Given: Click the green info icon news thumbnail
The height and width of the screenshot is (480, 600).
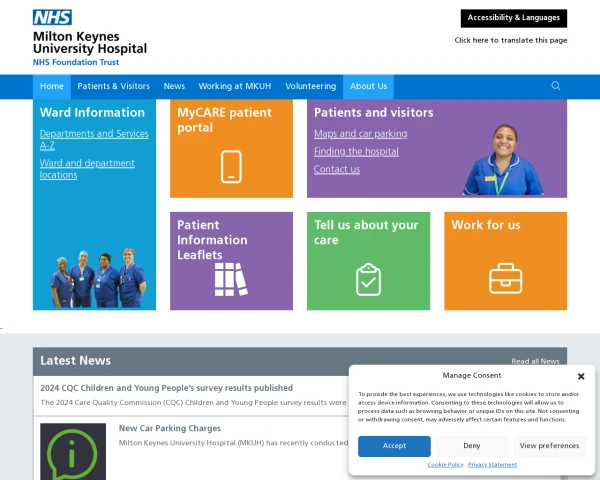Looking at the screenshot, I should (x=73, y=451).
